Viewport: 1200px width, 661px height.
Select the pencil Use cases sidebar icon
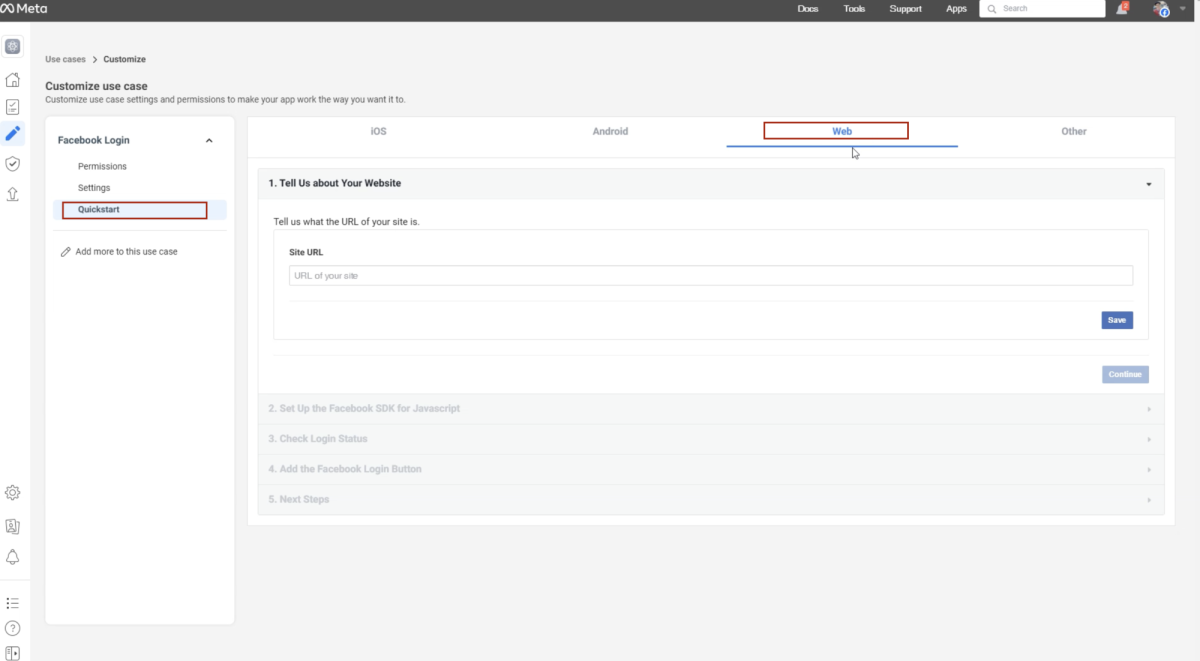[13, 132]
